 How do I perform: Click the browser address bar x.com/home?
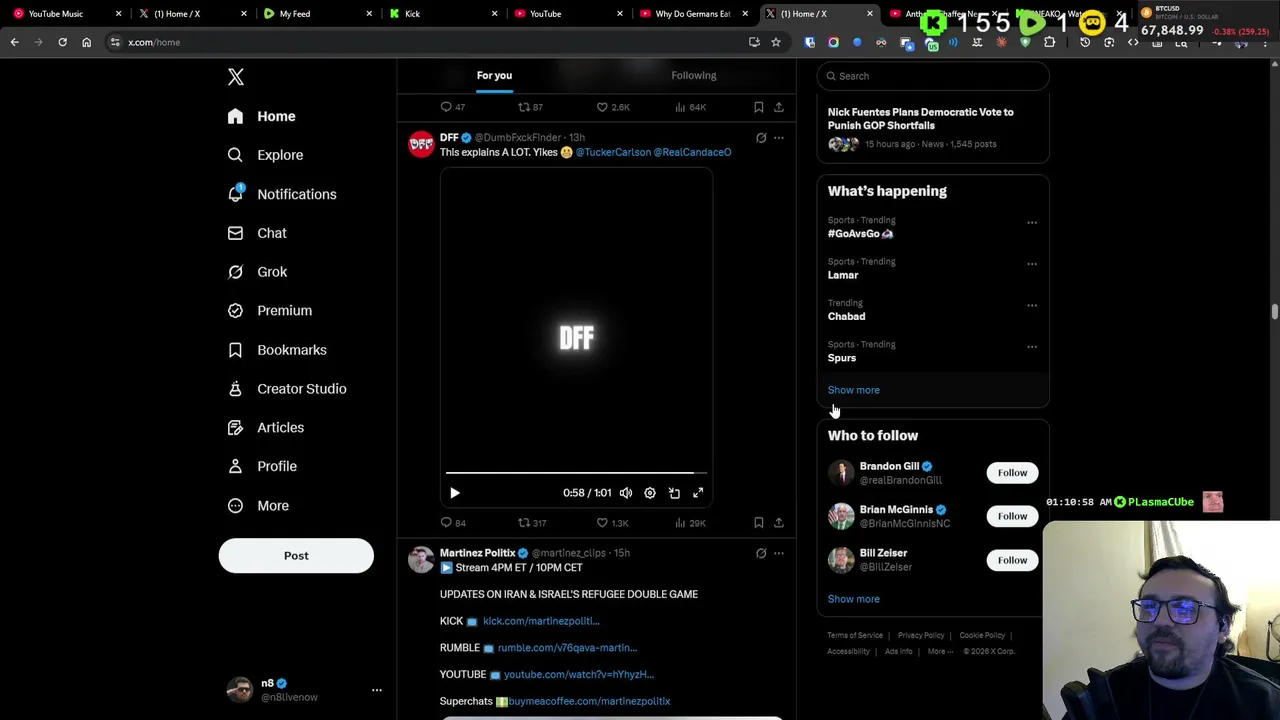pyautogui.click(x=430, y=42)
